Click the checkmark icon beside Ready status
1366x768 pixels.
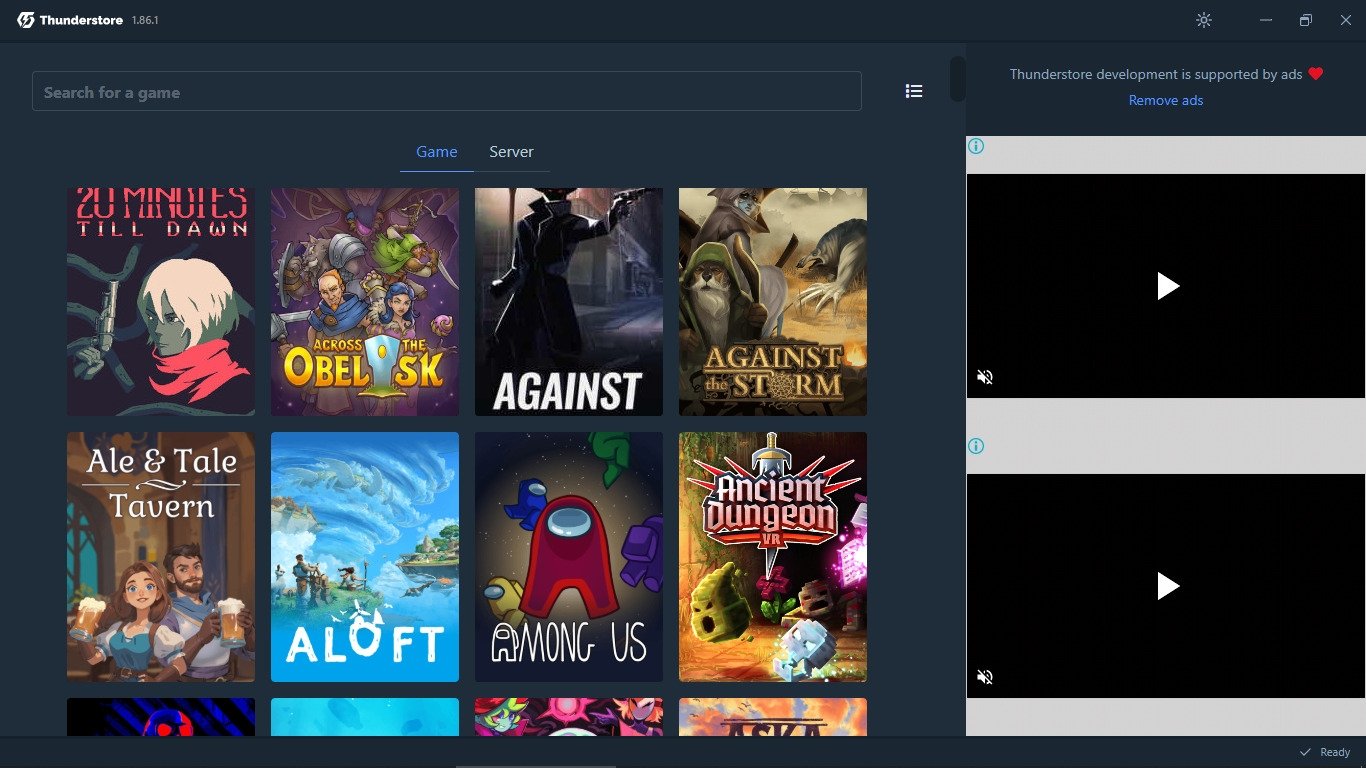(x=1305, y=751)
